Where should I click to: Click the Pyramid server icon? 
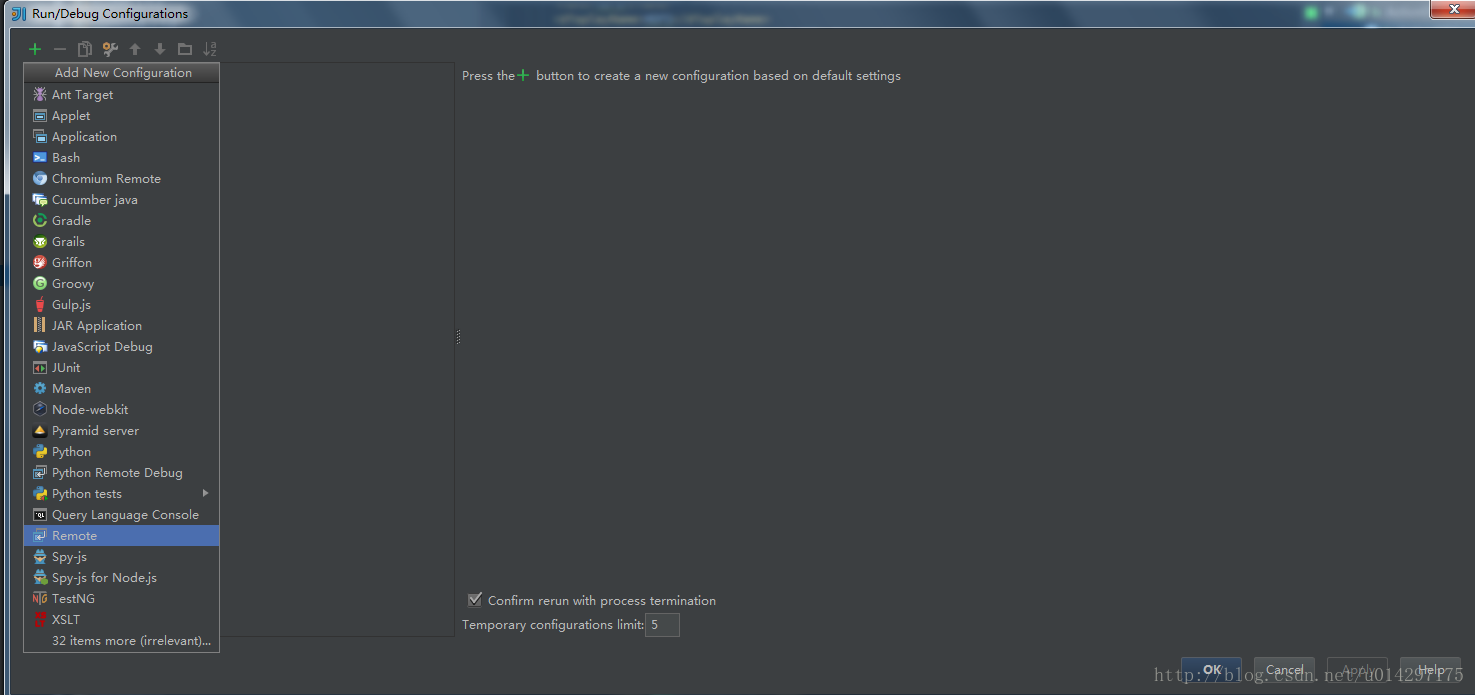click(x=40, y=431)
